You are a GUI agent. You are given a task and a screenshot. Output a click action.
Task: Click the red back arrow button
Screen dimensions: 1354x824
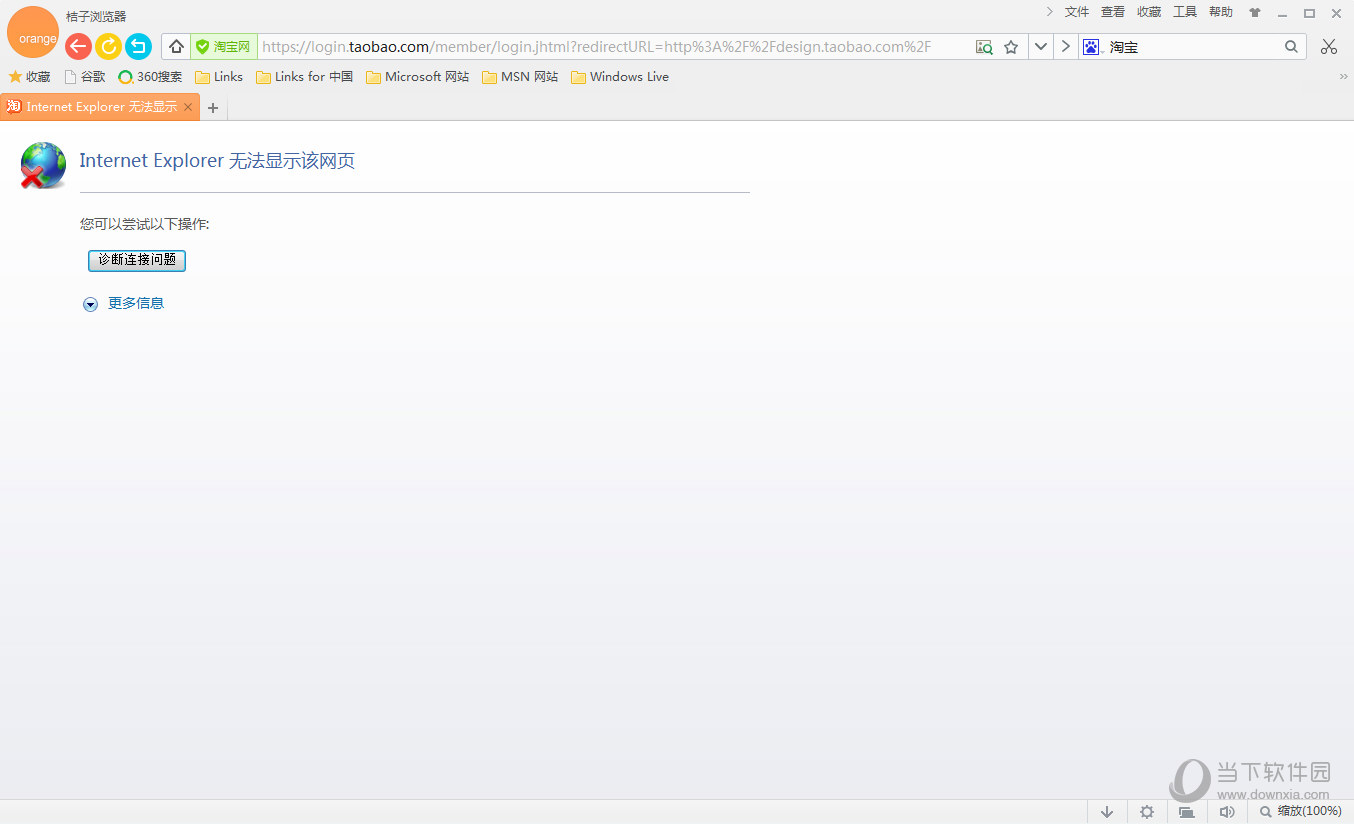point(78,46)
